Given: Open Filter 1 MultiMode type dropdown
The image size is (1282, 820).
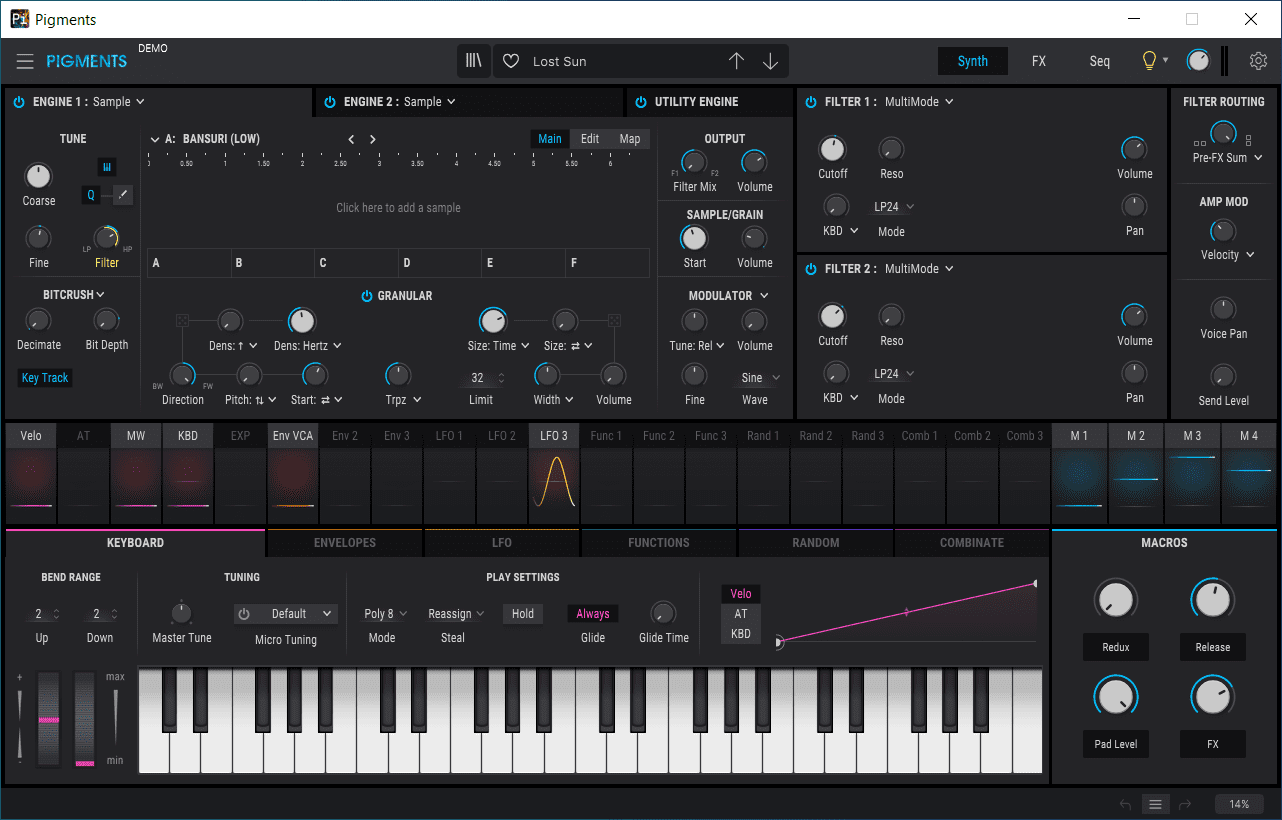Looking at the screenshot, I should point(919,102).
